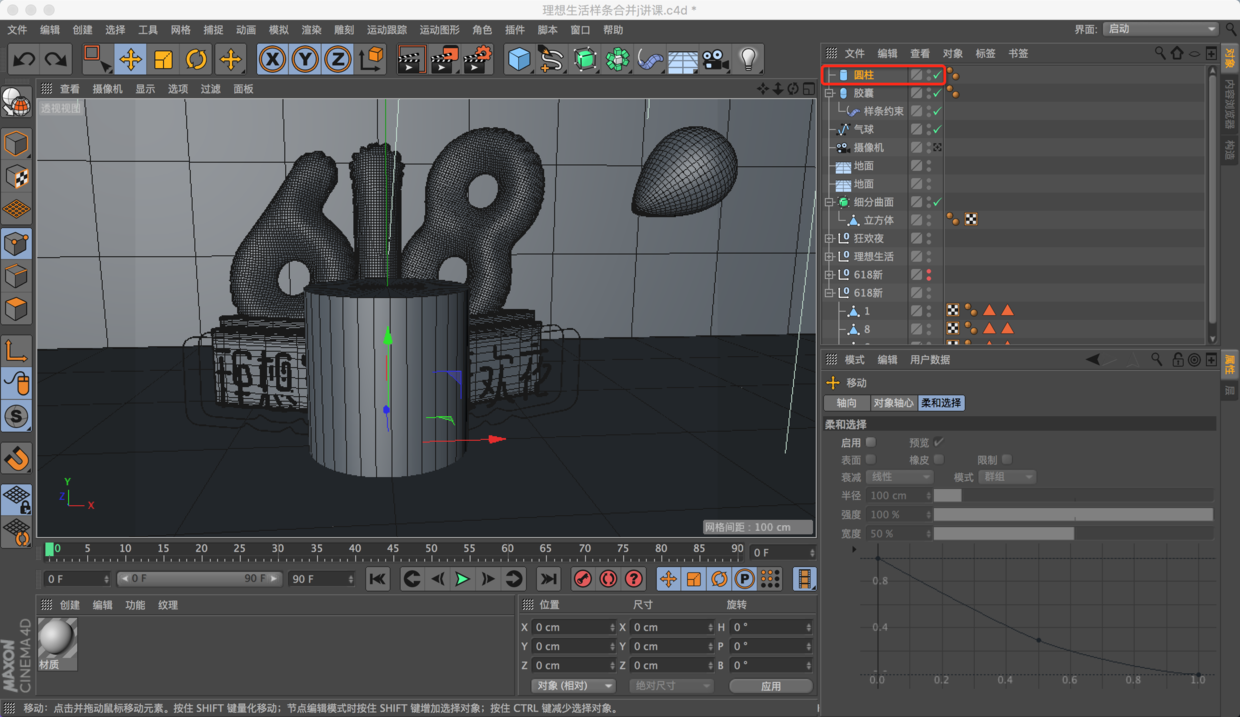Collapse the 细分曲面 object
Screen dimensions: 1240x717
(829, 203)
